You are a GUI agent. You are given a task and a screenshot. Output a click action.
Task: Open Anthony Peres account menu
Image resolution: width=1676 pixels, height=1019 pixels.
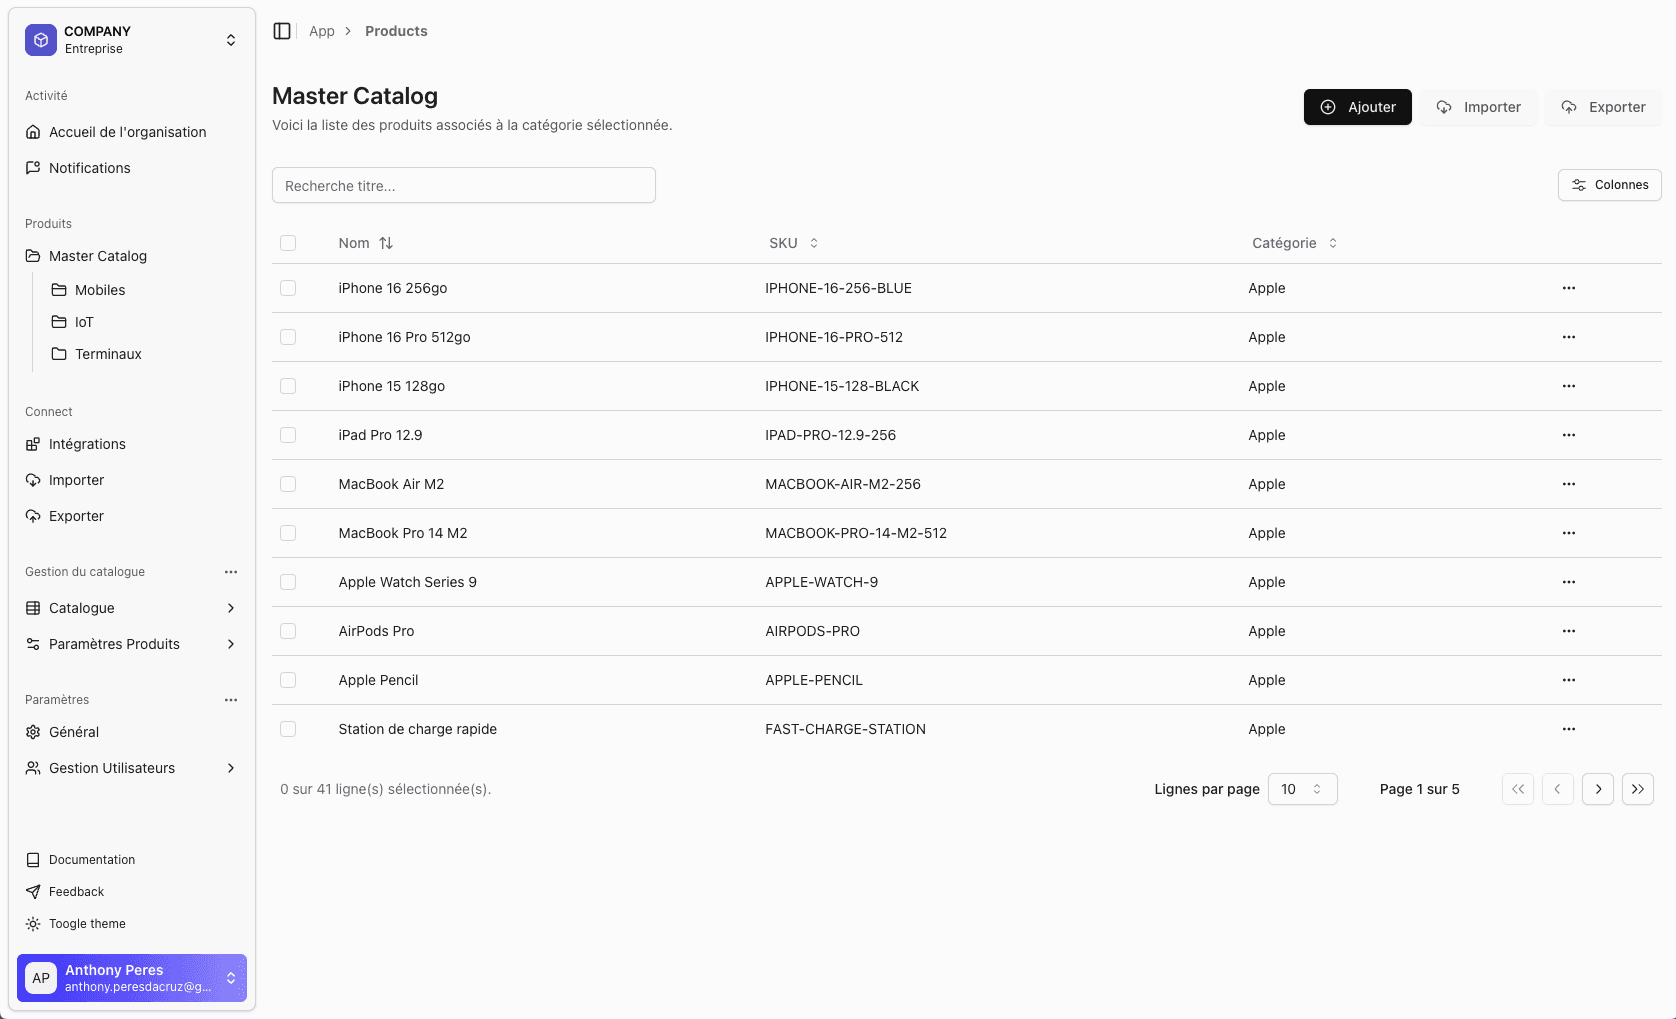tap(132, 978)
